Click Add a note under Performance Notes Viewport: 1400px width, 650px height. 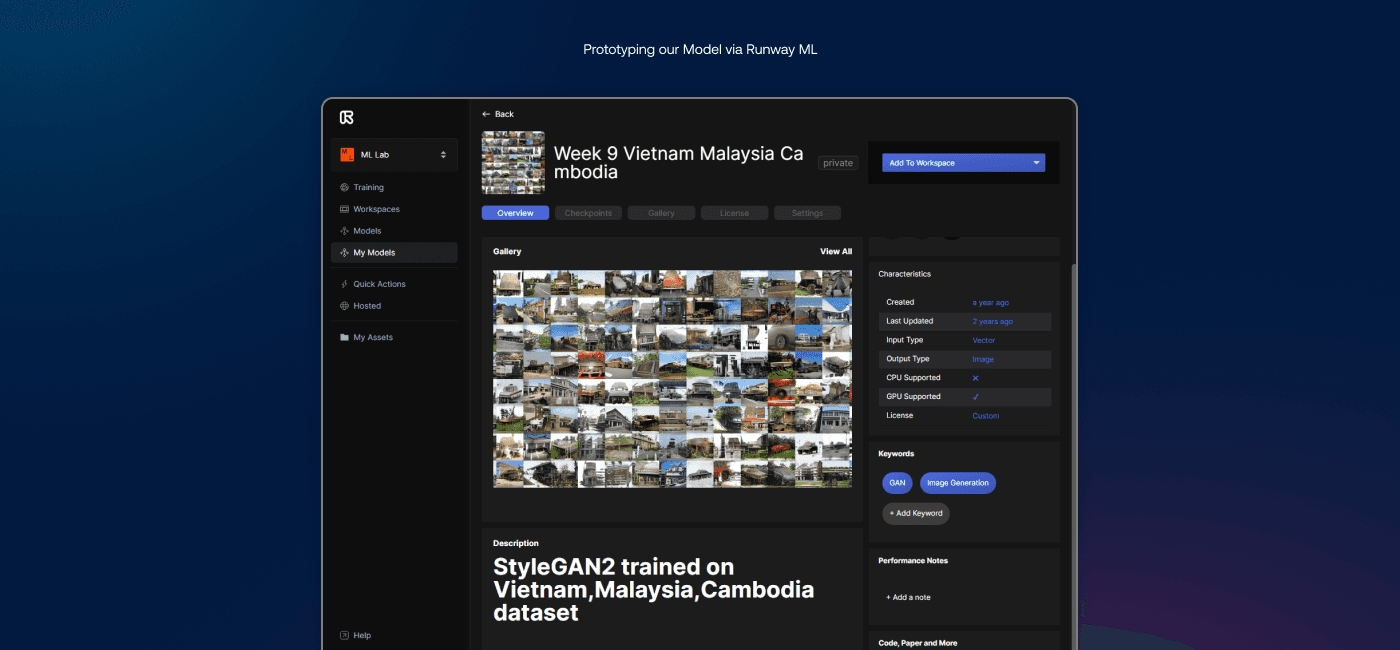[908, 597]
